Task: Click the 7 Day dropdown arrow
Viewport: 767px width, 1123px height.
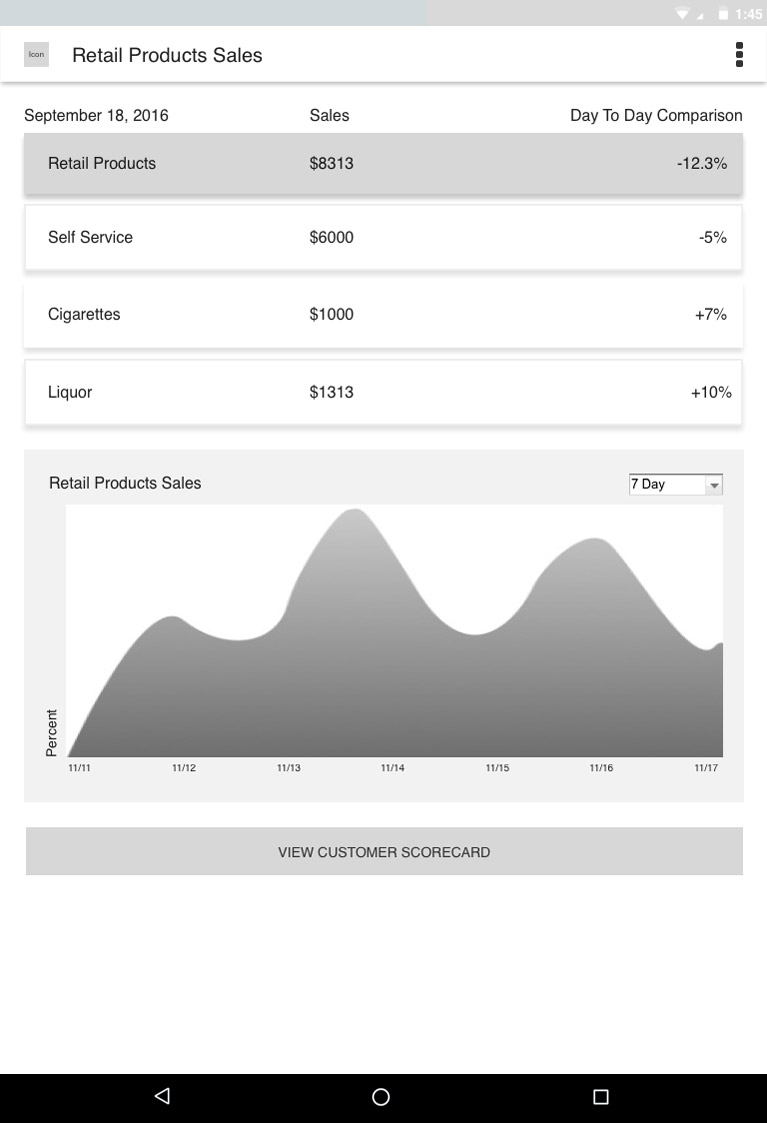Action: click(x=714, y=485)
